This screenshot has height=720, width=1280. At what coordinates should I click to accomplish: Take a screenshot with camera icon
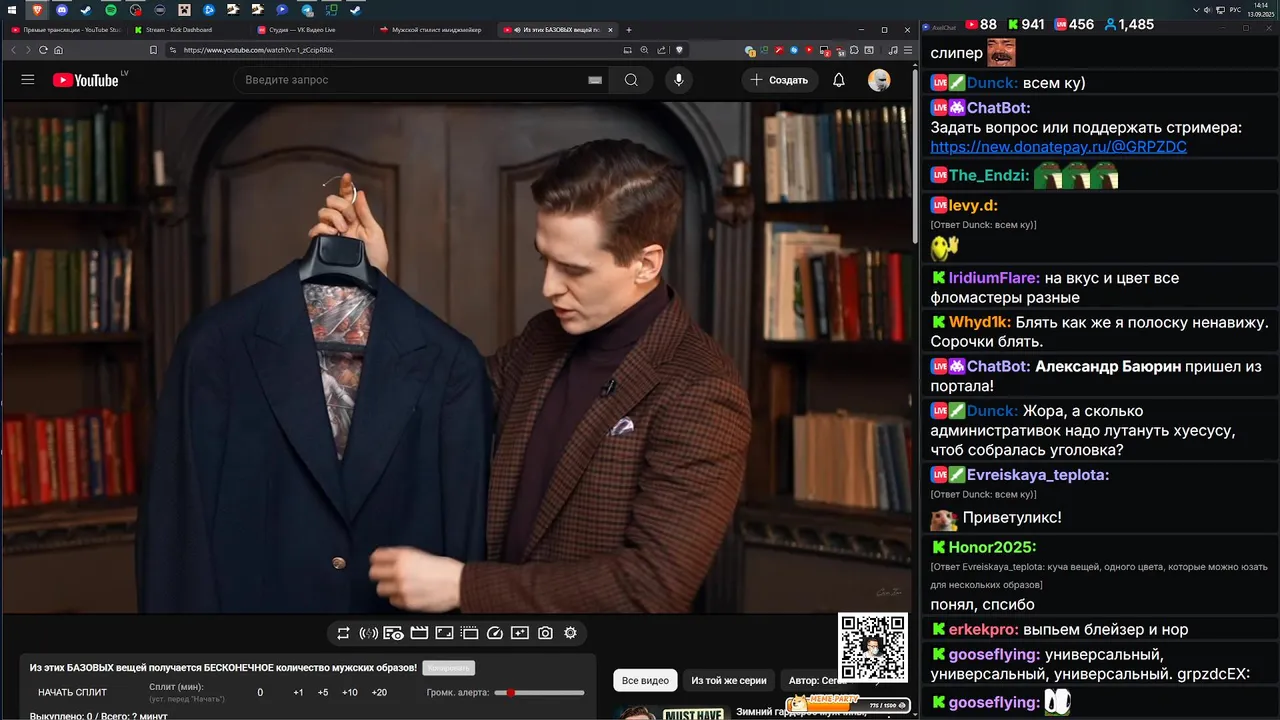click(545, 633)
